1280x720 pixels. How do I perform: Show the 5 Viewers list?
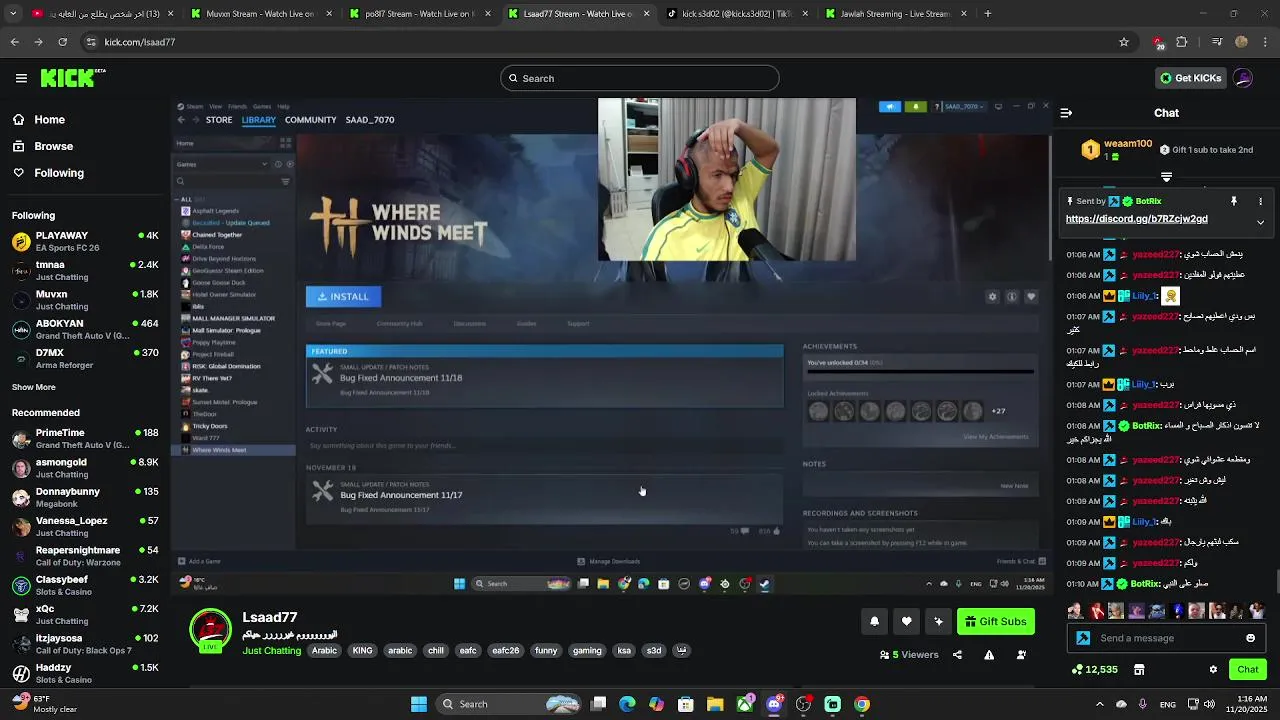point(909,655)
